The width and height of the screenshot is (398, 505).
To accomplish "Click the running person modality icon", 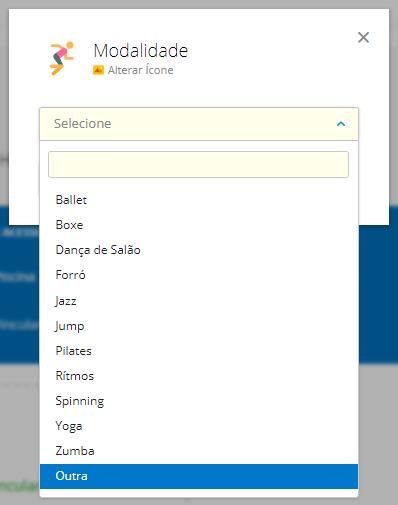I will coord(62,58).
